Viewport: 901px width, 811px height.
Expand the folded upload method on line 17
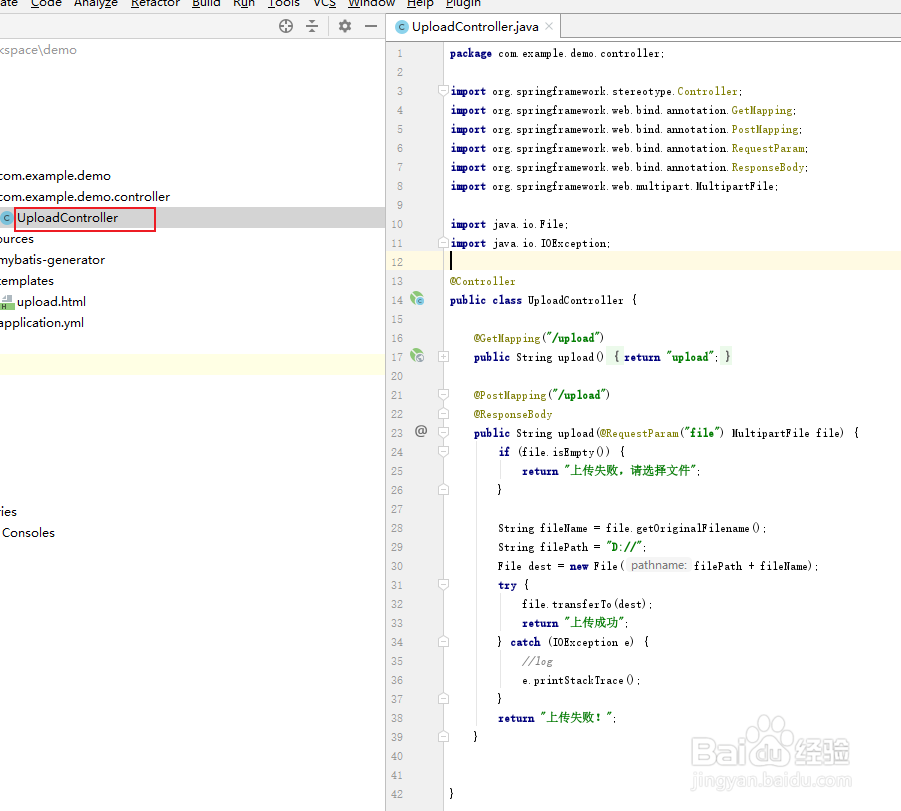(443, 356)
